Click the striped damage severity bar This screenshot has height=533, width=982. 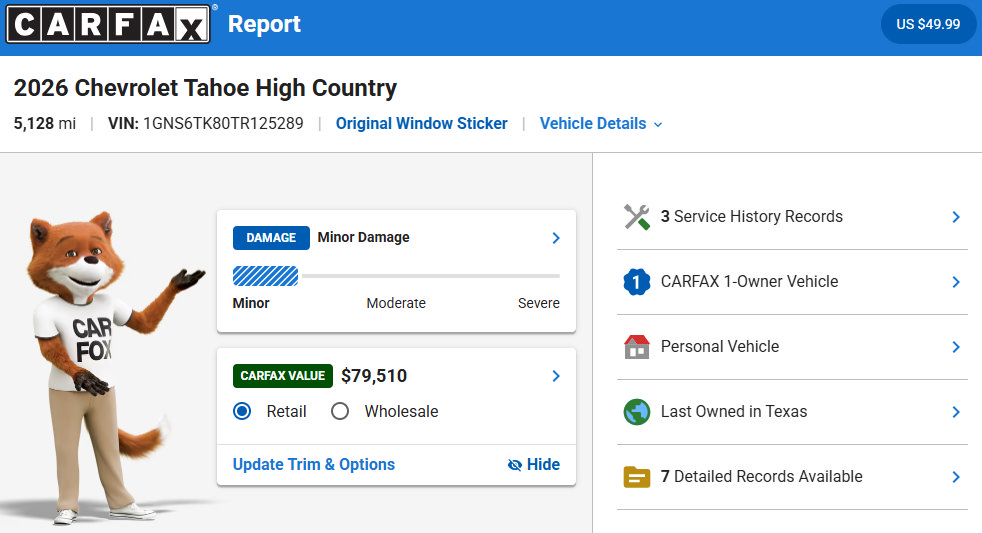pyautogui.click(x=266, y=276)
